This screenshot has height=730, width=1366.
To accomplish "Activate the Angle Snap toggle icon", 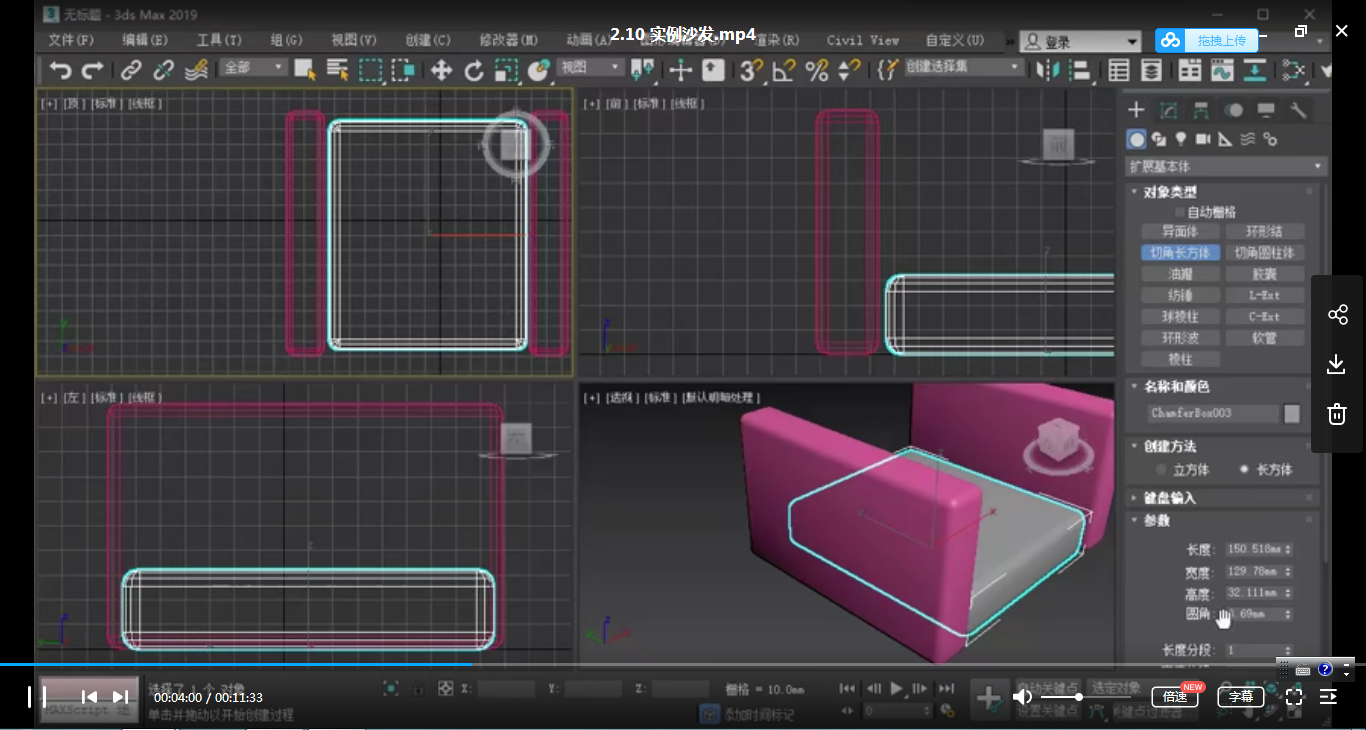I will pyautogui.click(x=783, y=70).
